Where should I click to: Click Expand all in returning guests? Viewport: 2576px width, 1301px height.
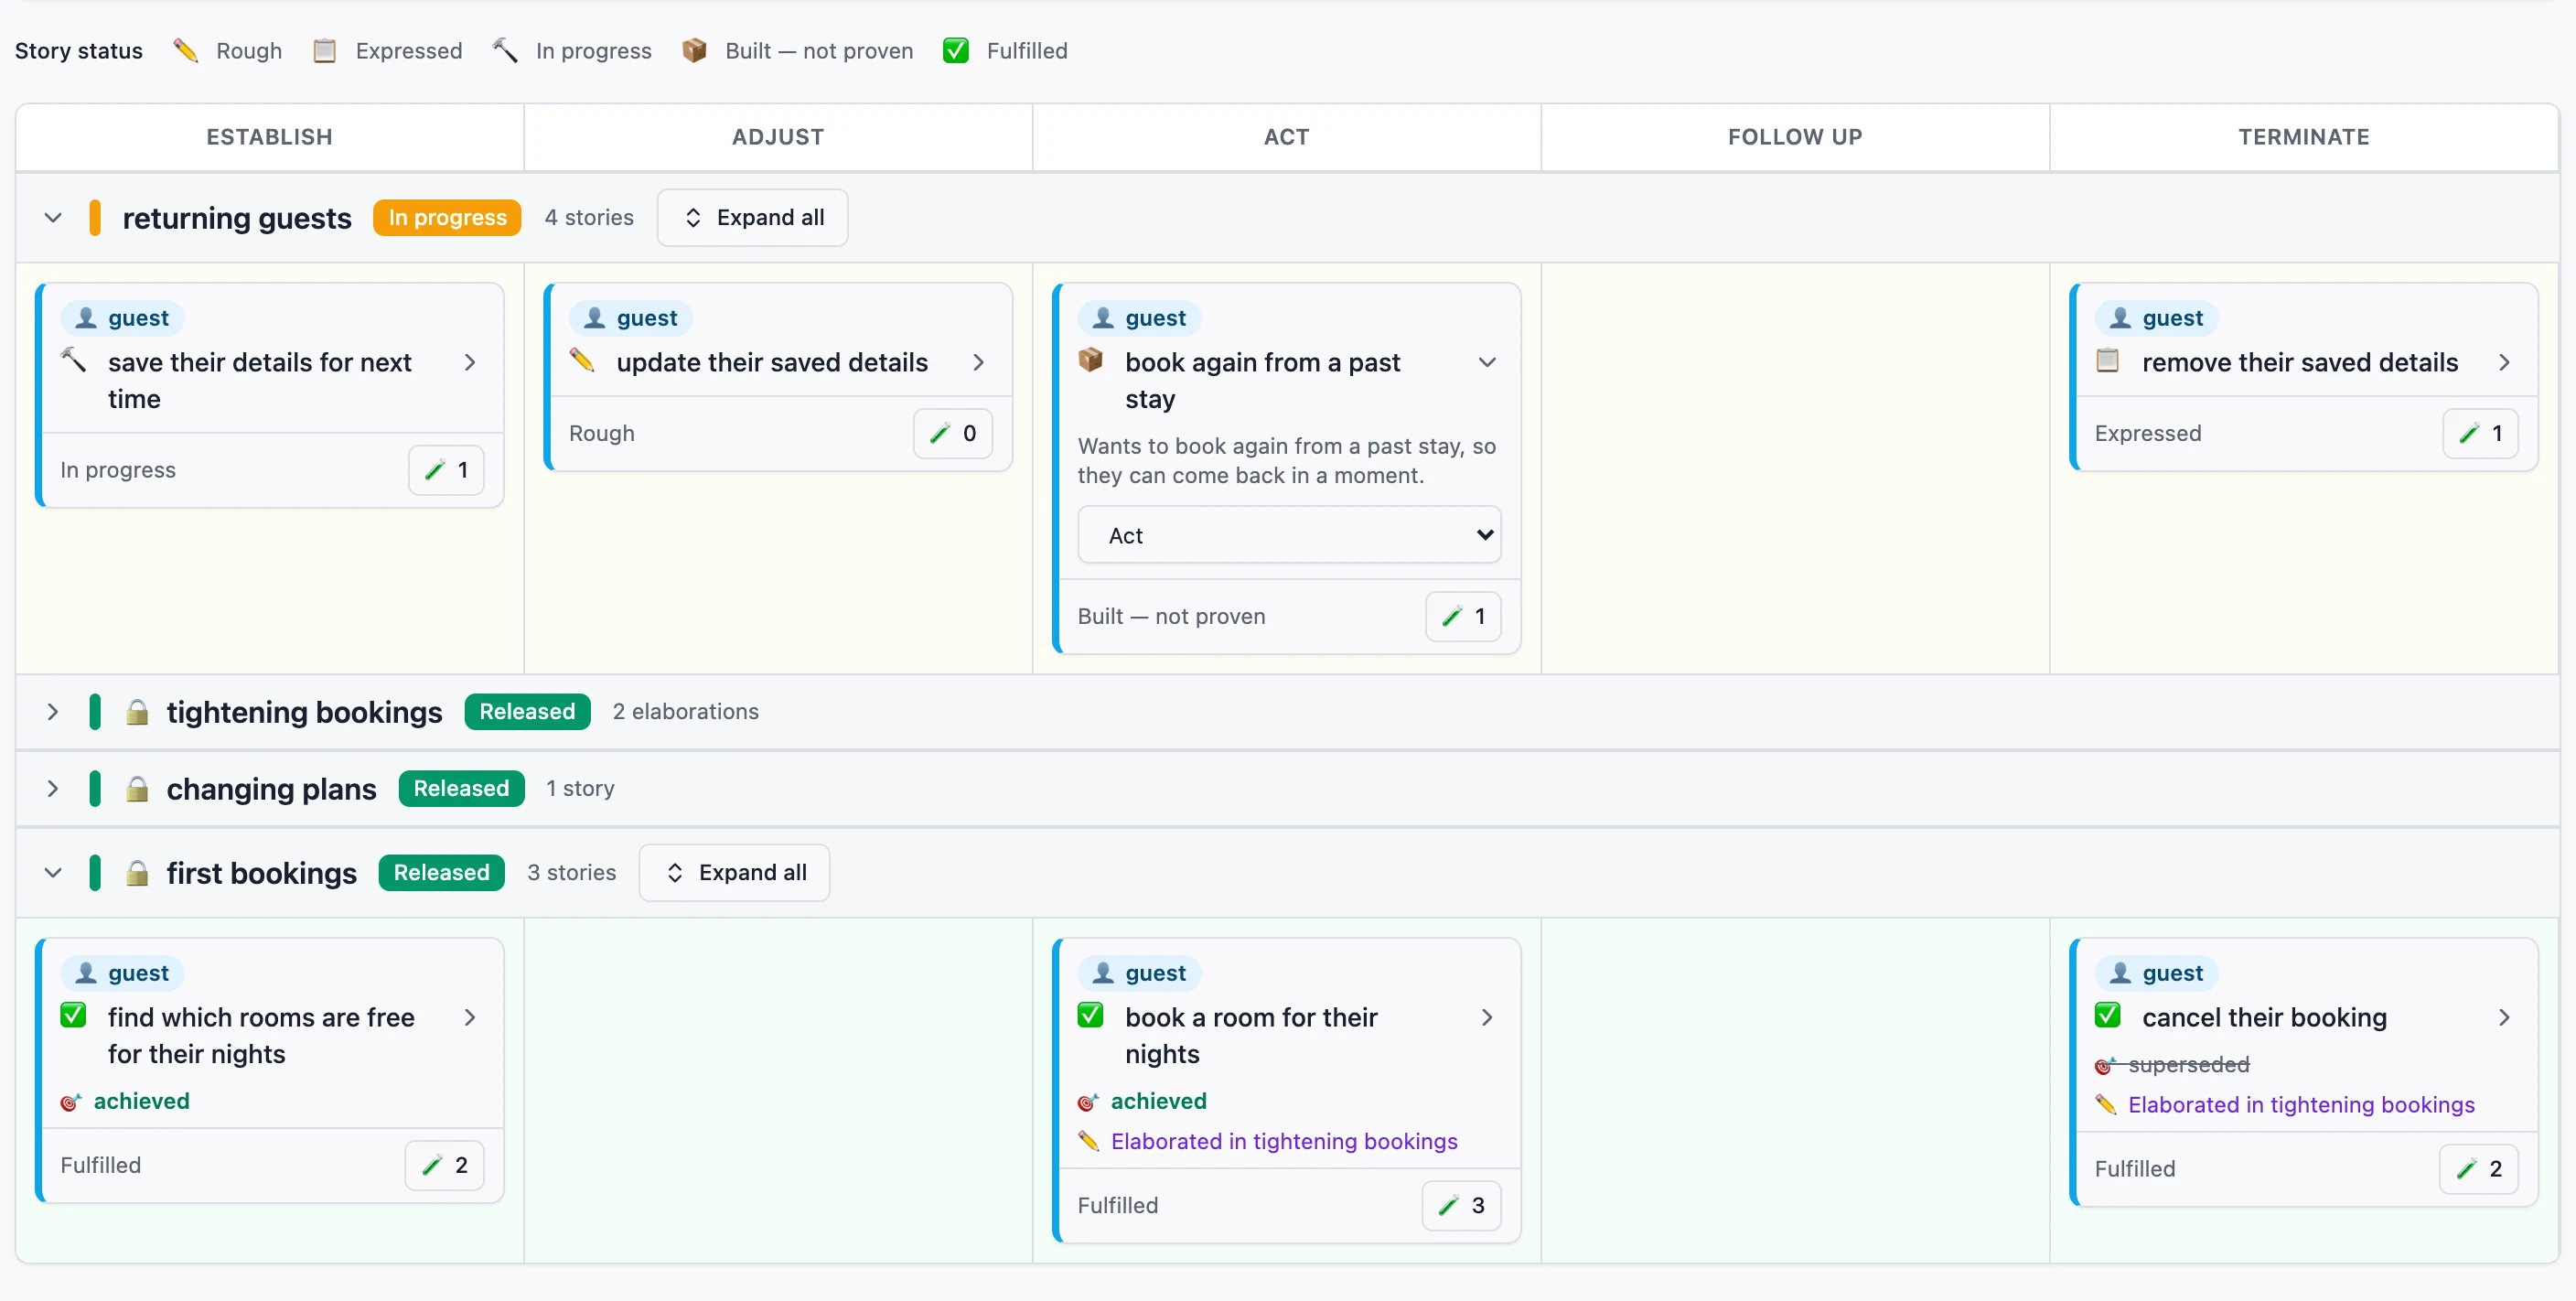tap(753, 218)
